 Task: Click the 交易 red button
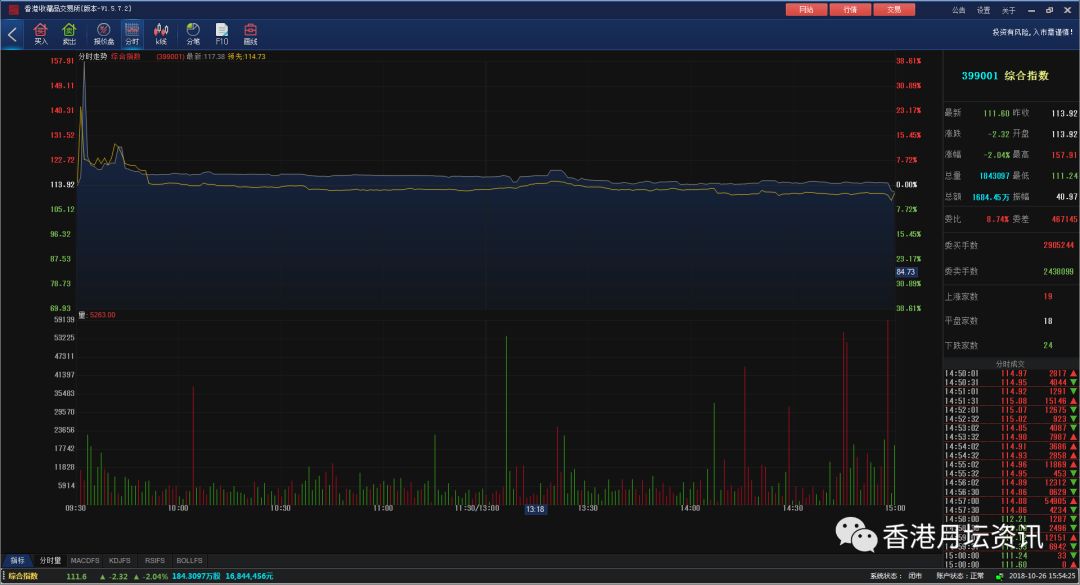[x=894, y=10]
